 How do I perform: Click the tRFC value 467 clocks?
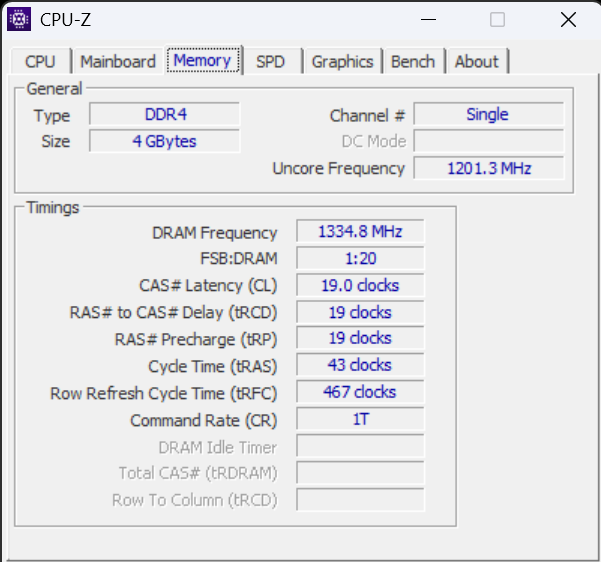tap(360, 392)
